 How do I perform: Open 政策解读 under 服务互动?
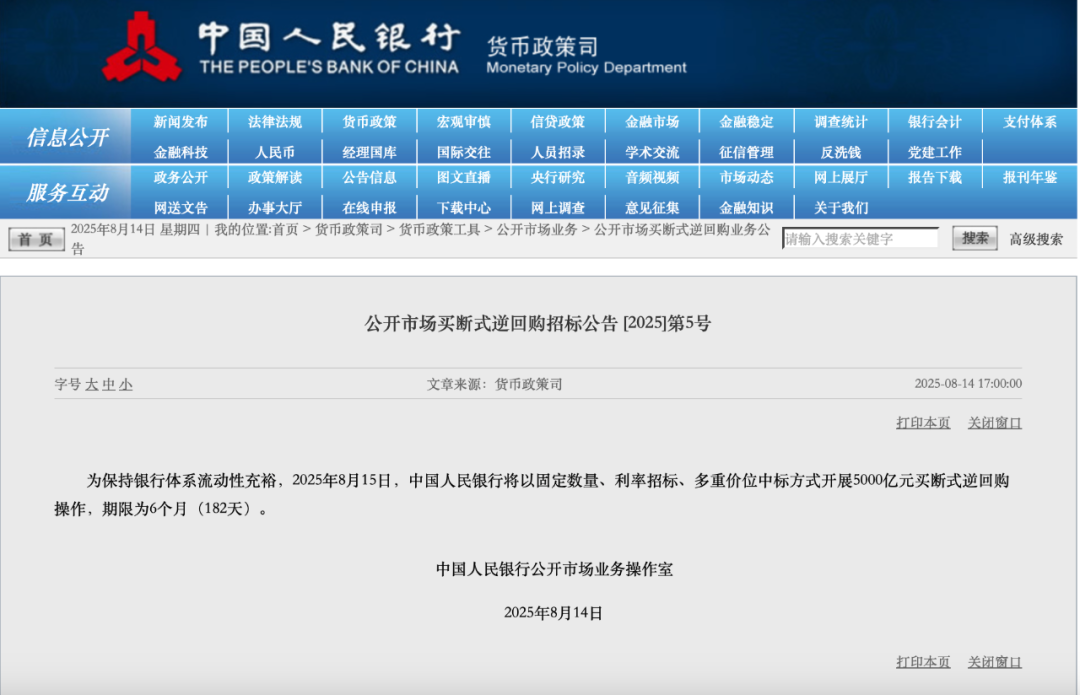click(x=275, y=177)
